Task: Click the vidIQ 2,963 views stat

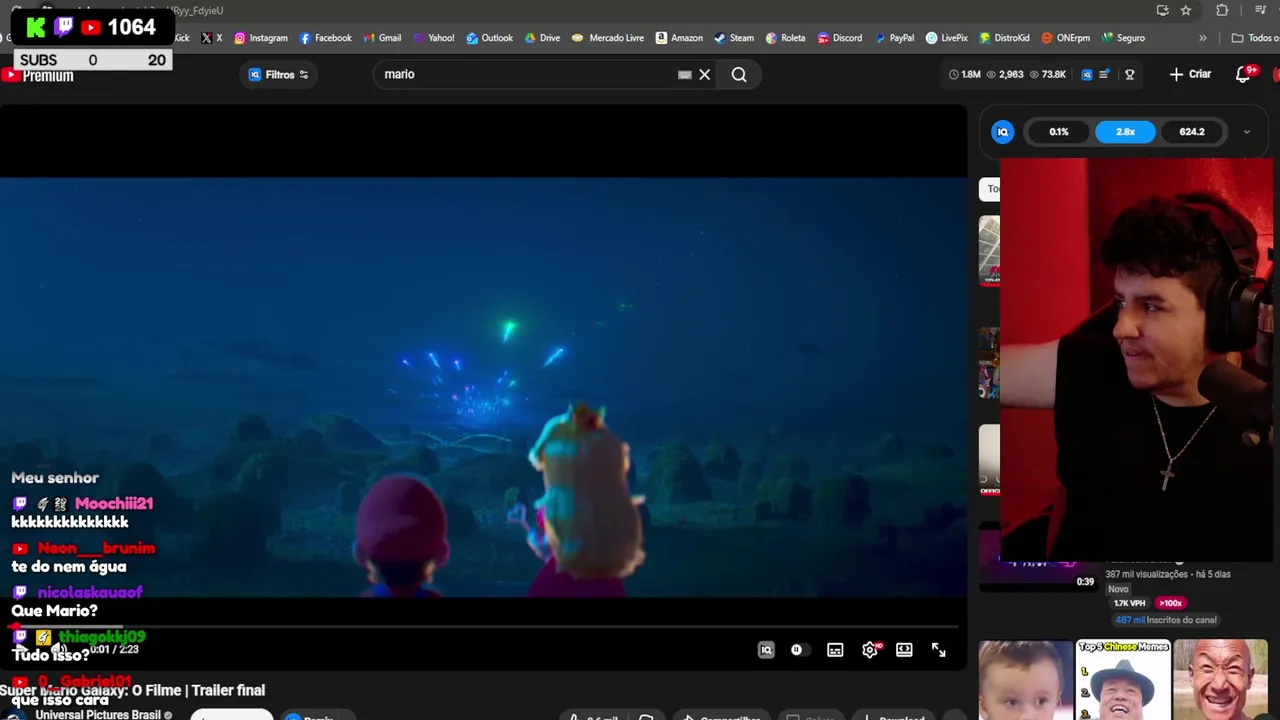Action: point(1005,74)
